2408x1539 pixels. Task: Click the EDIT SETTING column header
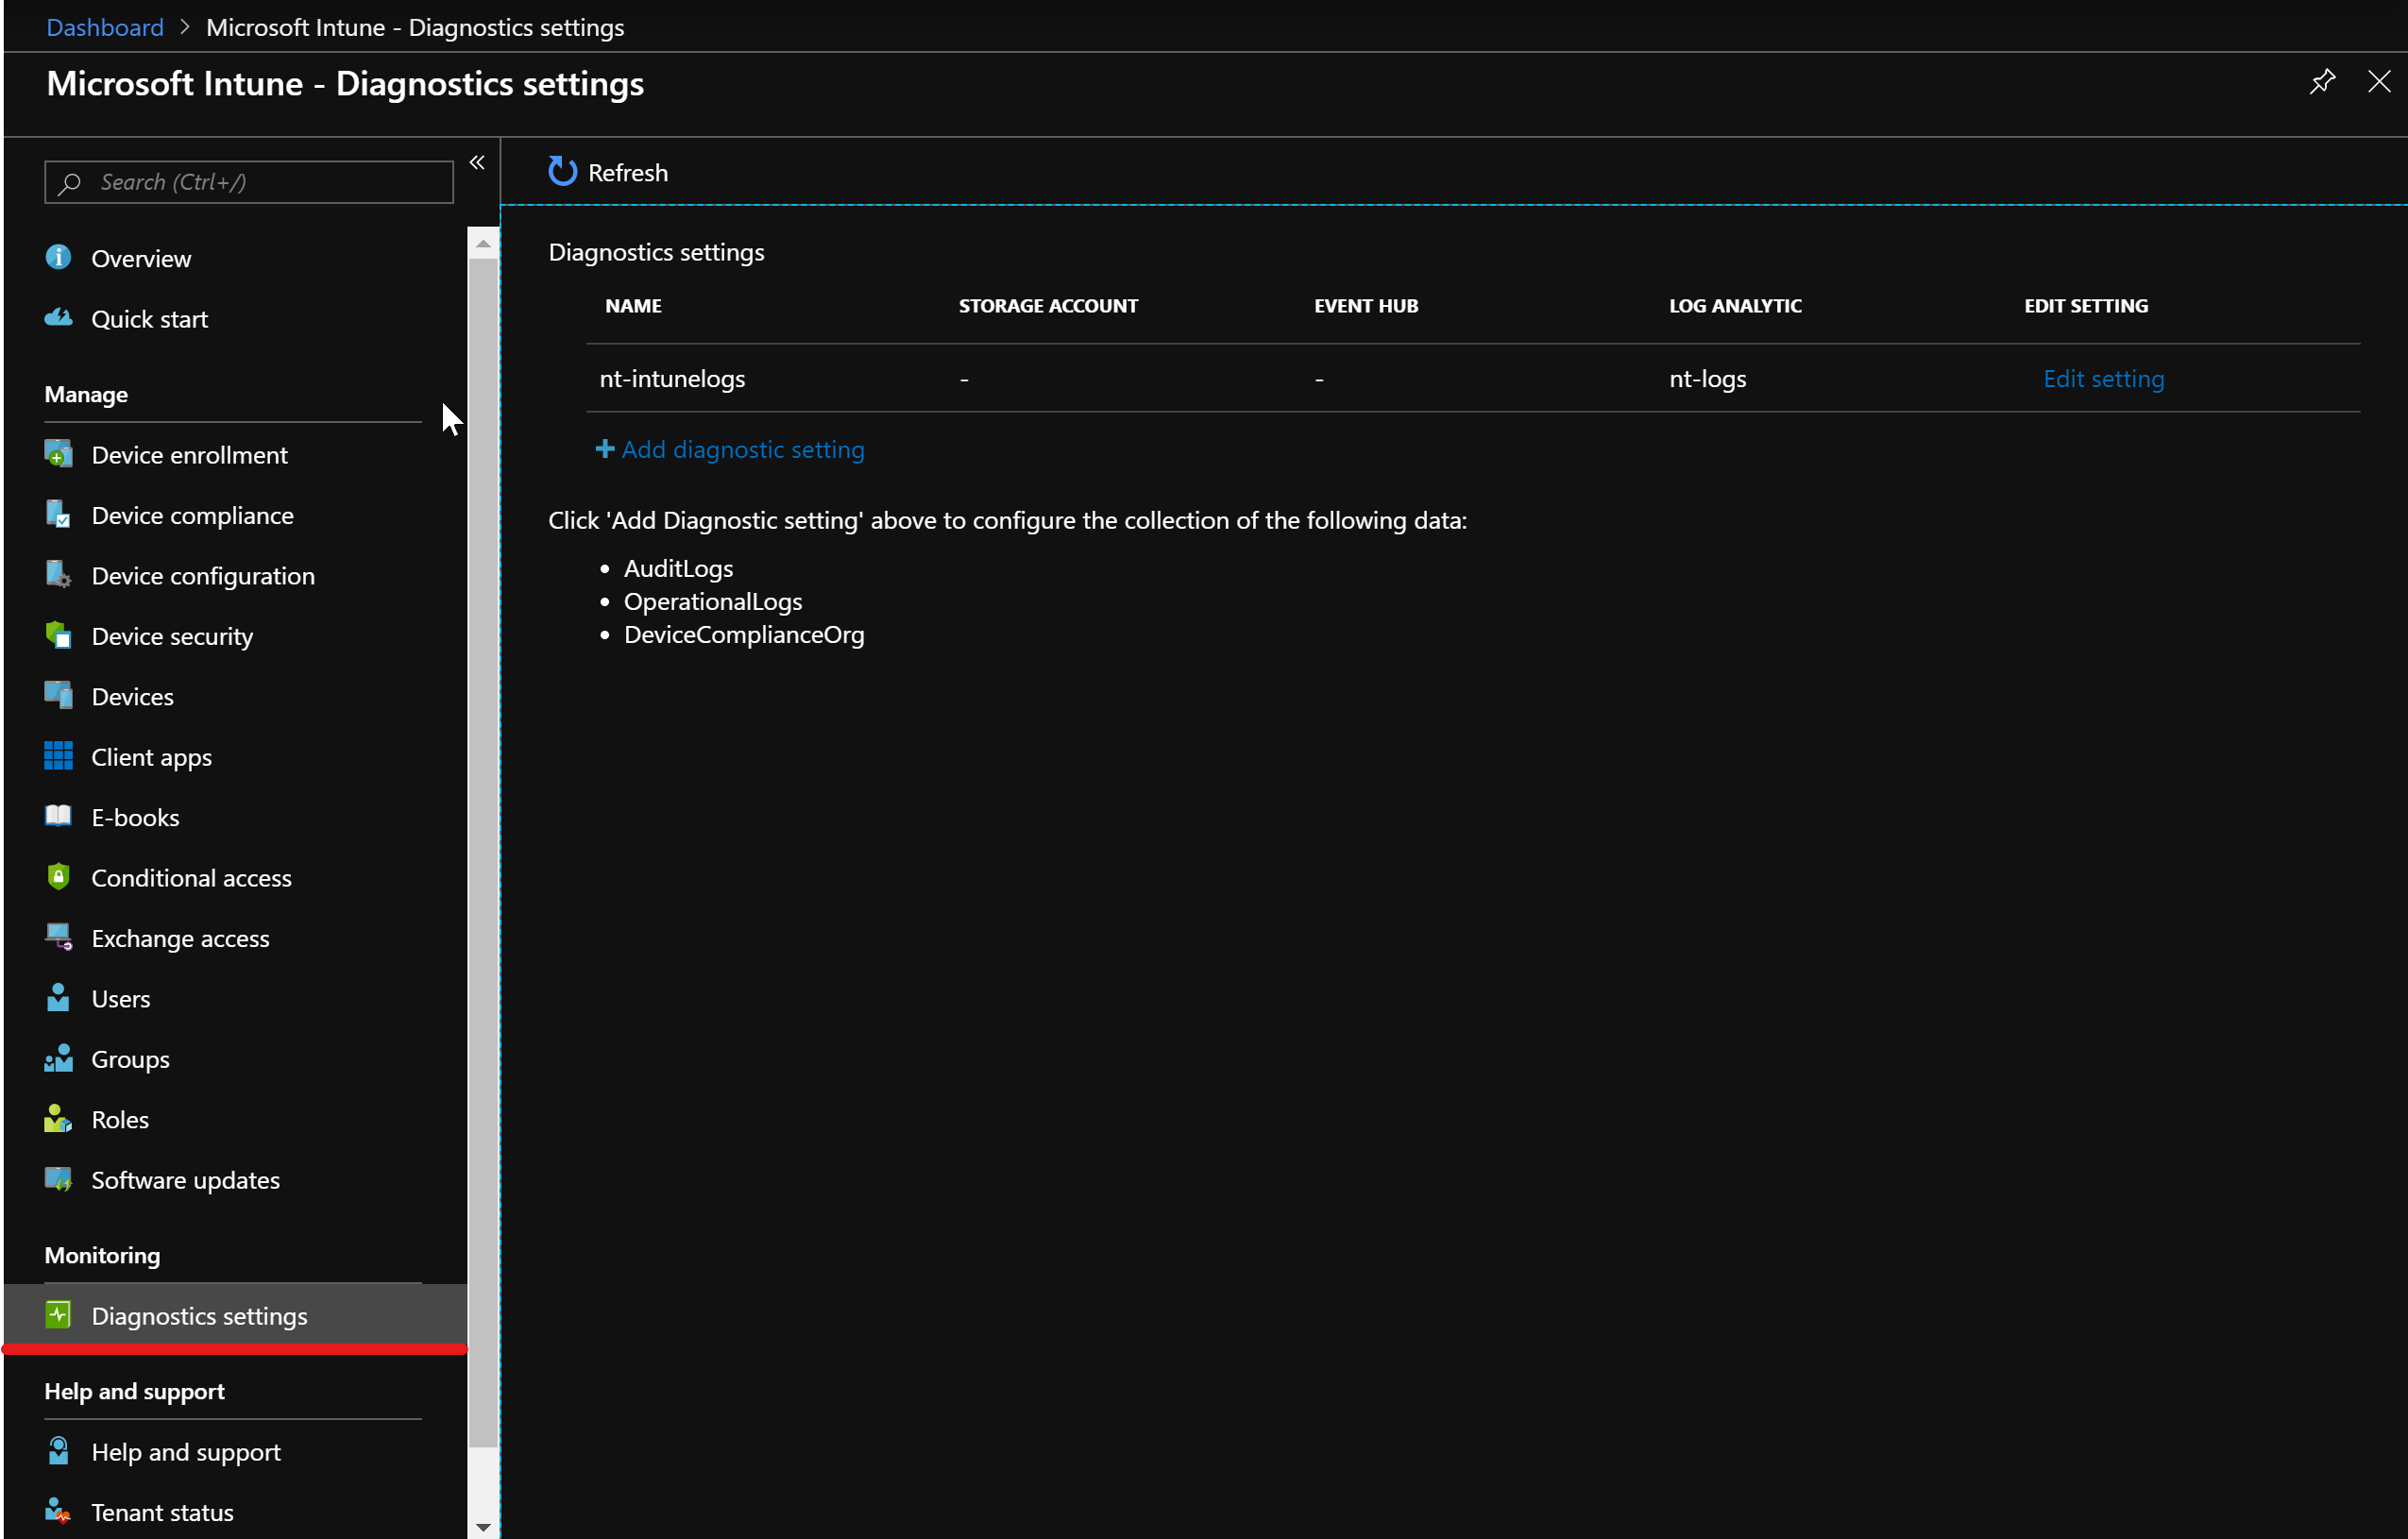pyautogui.click(x=2086, y=305)
